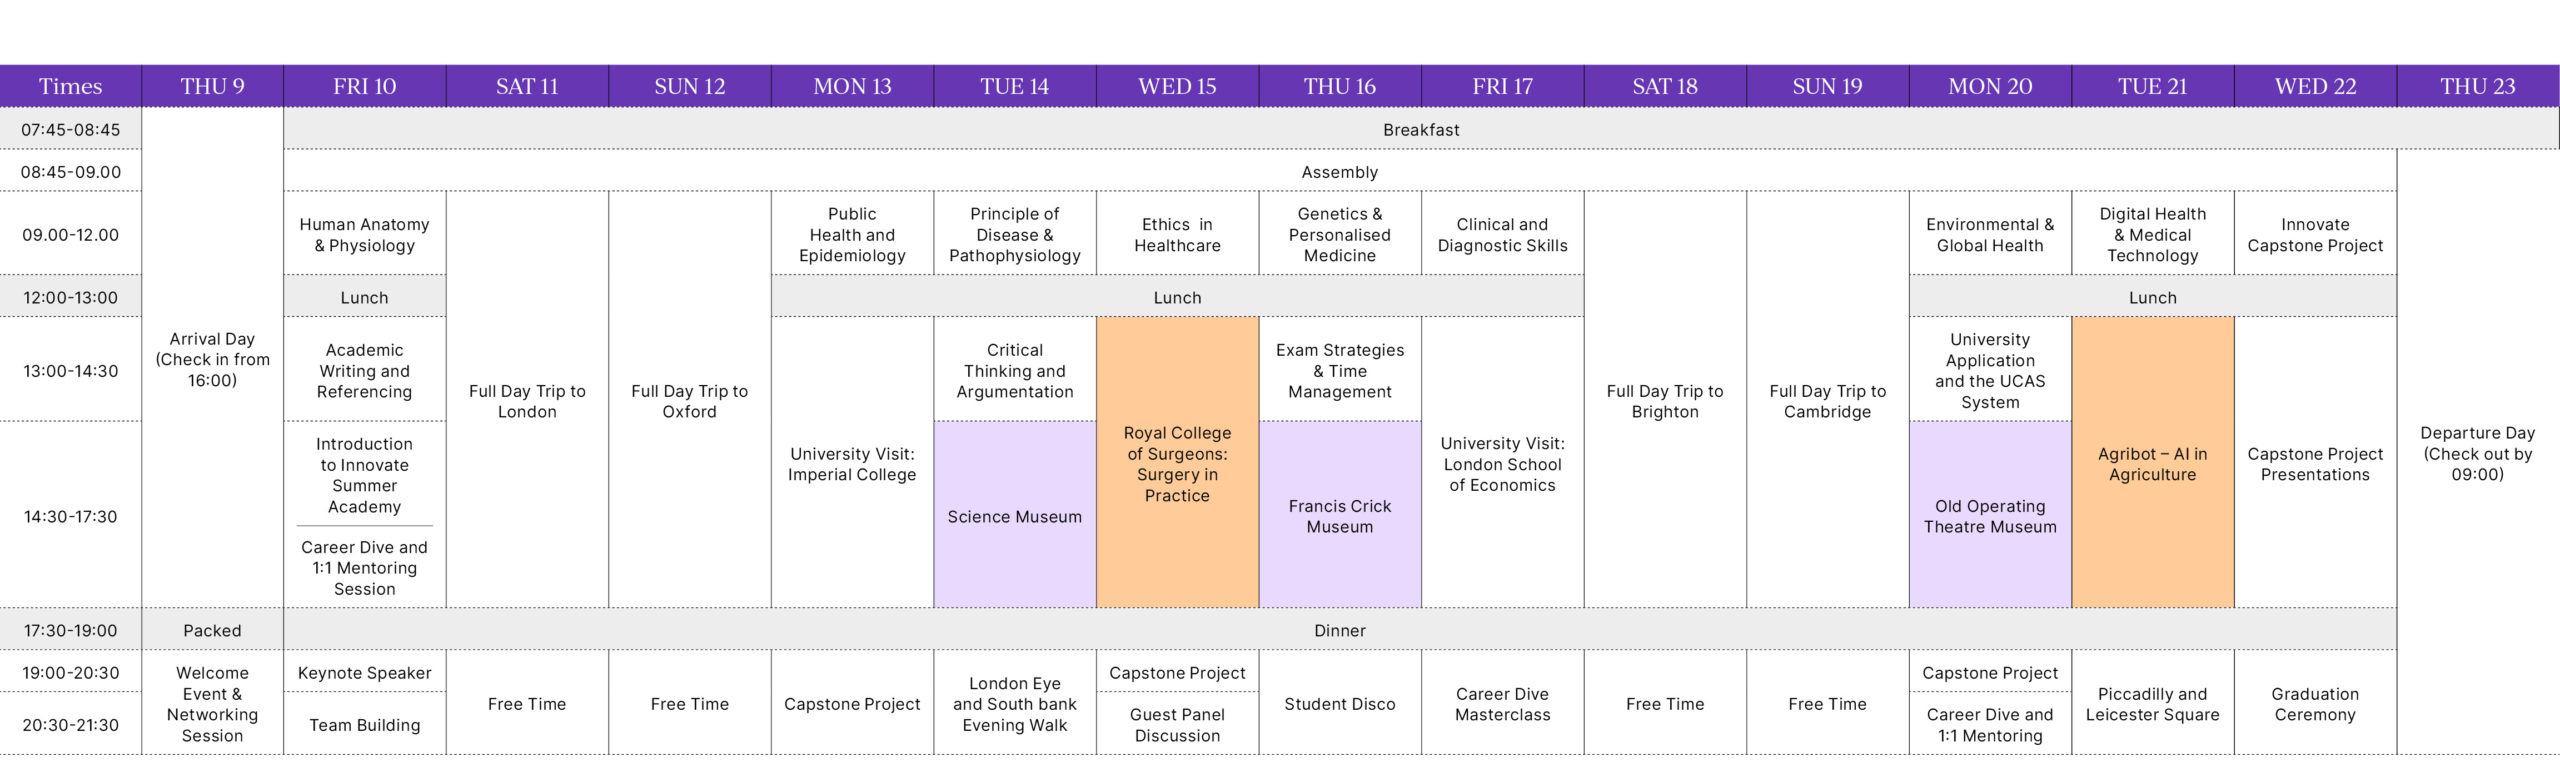Click the Full Day Trip to Oxford cell
This screenshot has width=2560, height=767.
tap(689, 401)
